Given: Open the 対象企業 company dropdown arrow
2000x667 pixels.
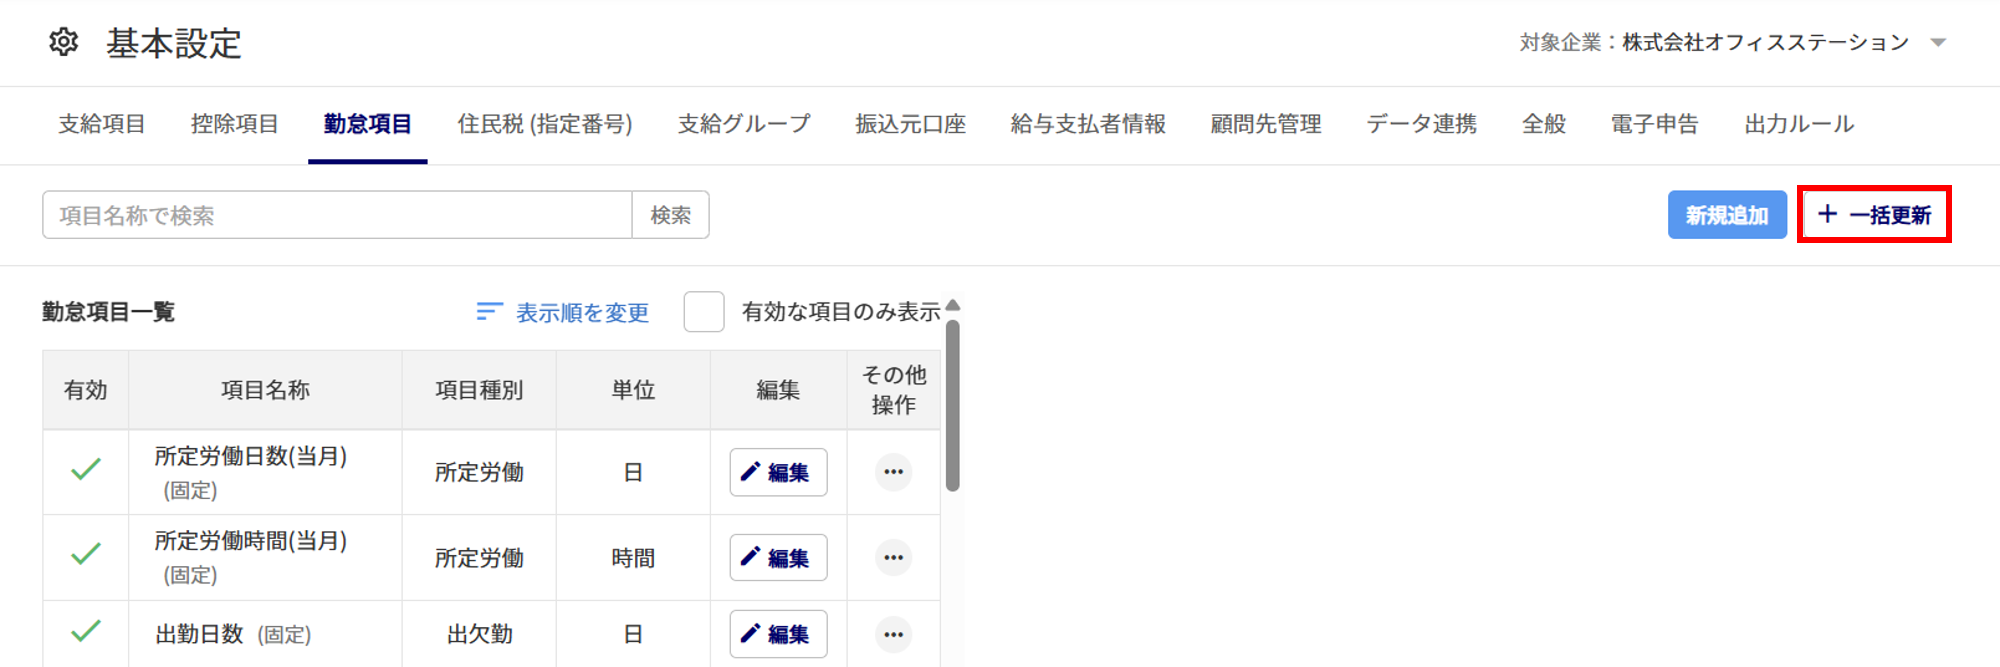Looking at the screenshot, I should click(x=1938, y=42).
